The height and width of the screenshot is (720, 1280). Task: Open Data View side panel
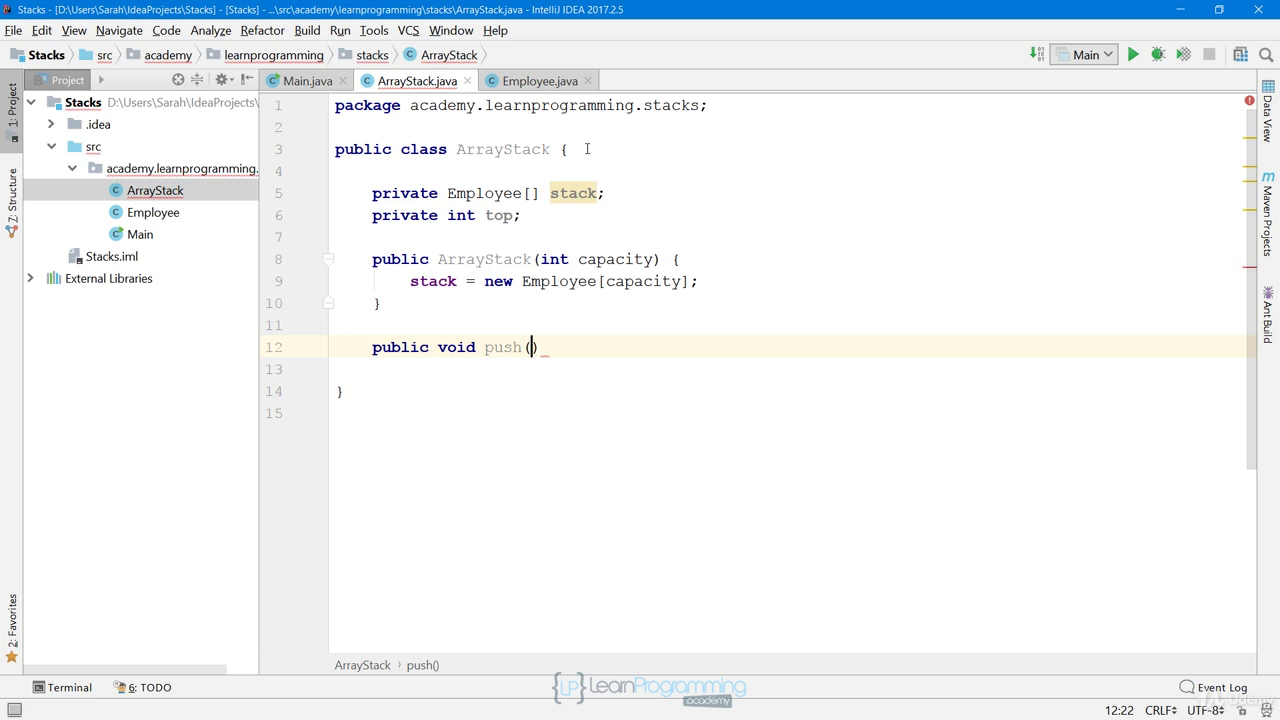click(x=1268, y=111)
